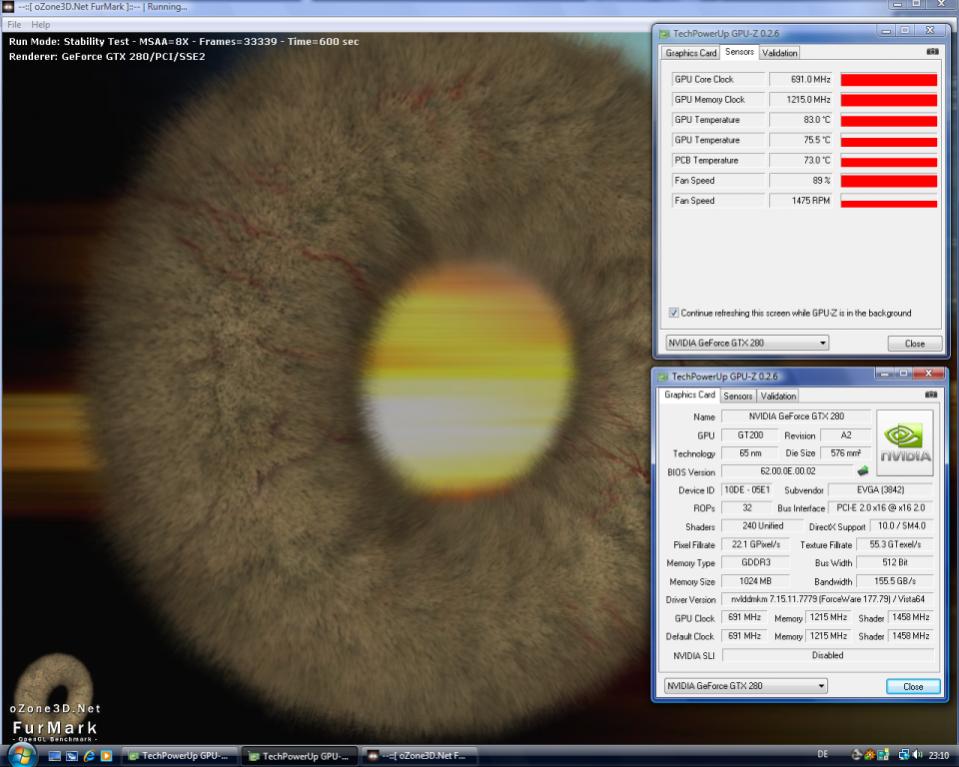Click the 1215.0 MHz memory clock value

tap(802, 100)
